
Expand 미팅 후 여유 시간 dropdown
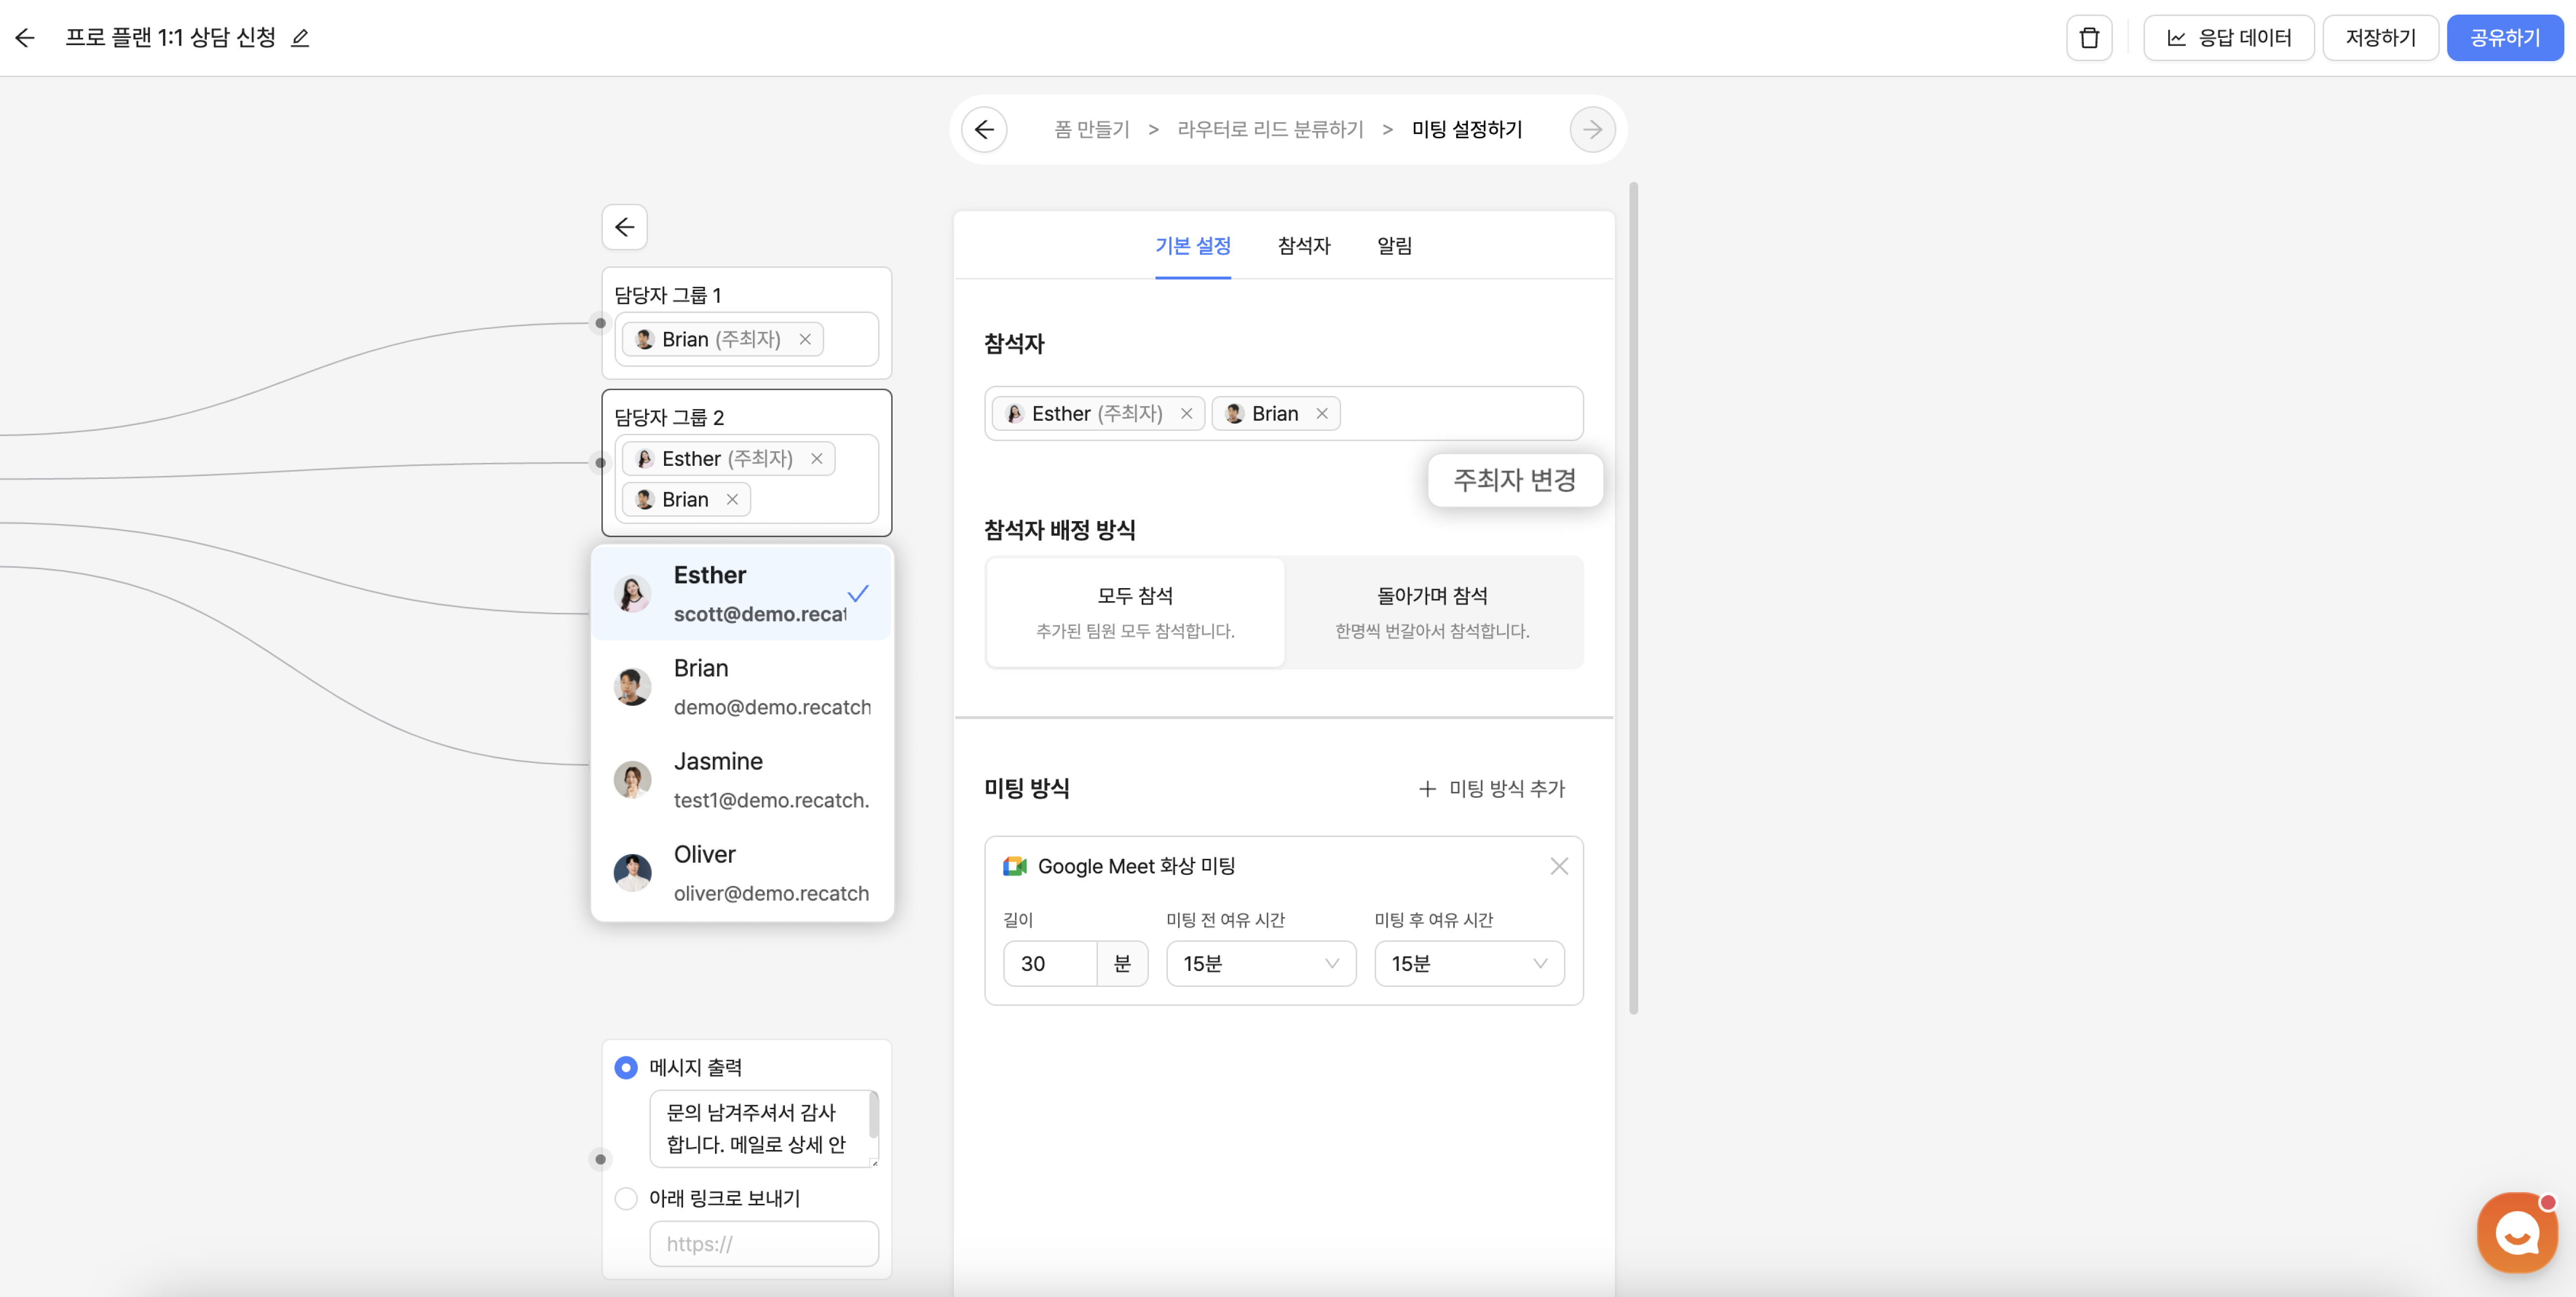point(1468,963)
